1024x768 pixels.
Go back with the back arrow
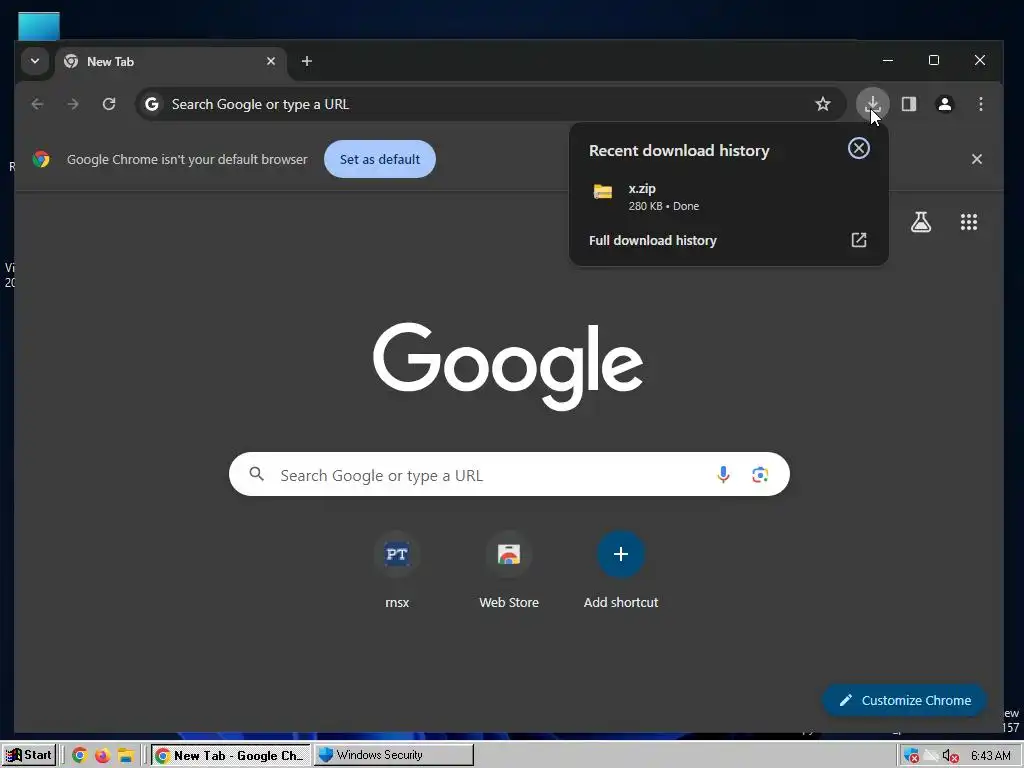[37, 104]
